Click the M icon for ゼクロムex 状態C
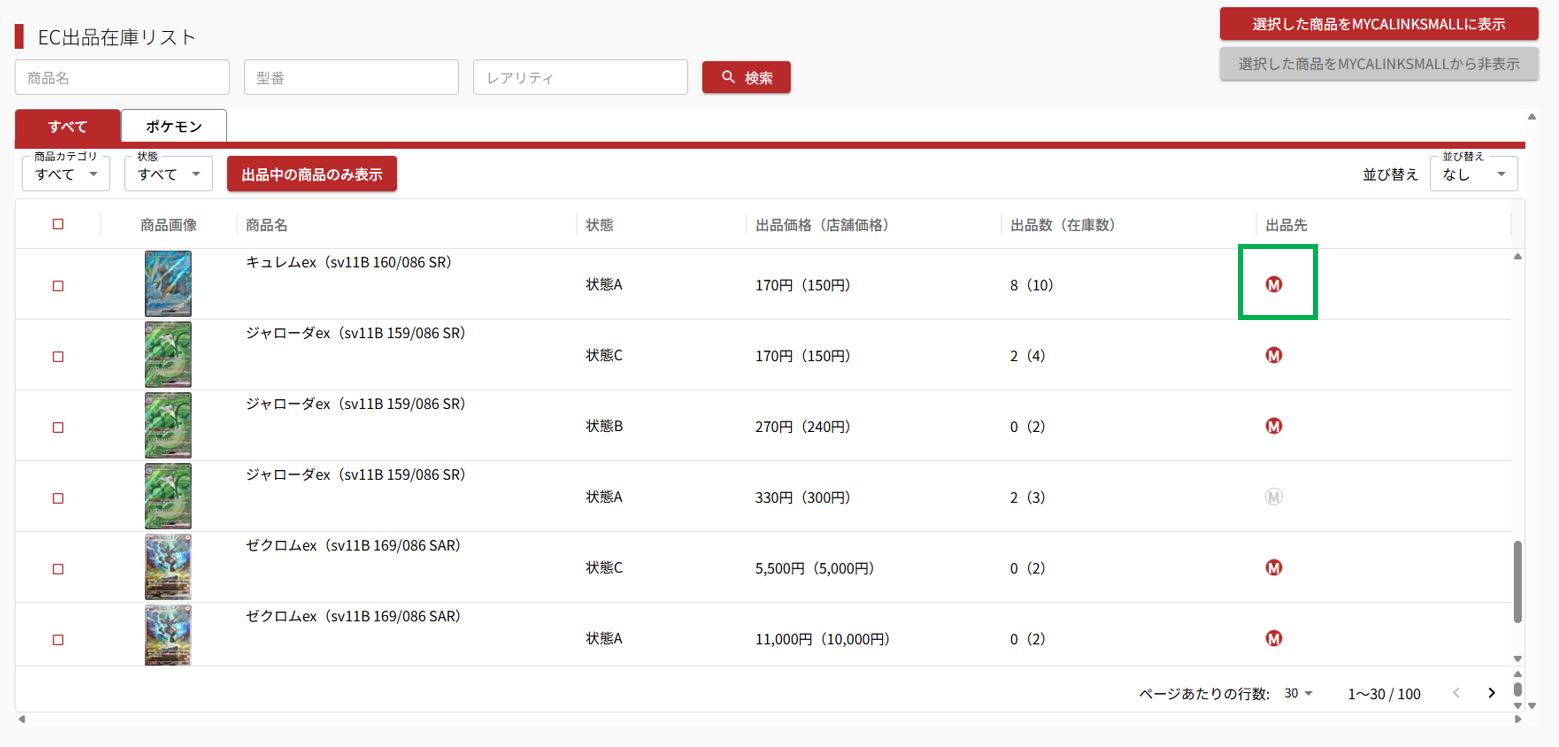1559x747 pixels. coord(1274,568)
